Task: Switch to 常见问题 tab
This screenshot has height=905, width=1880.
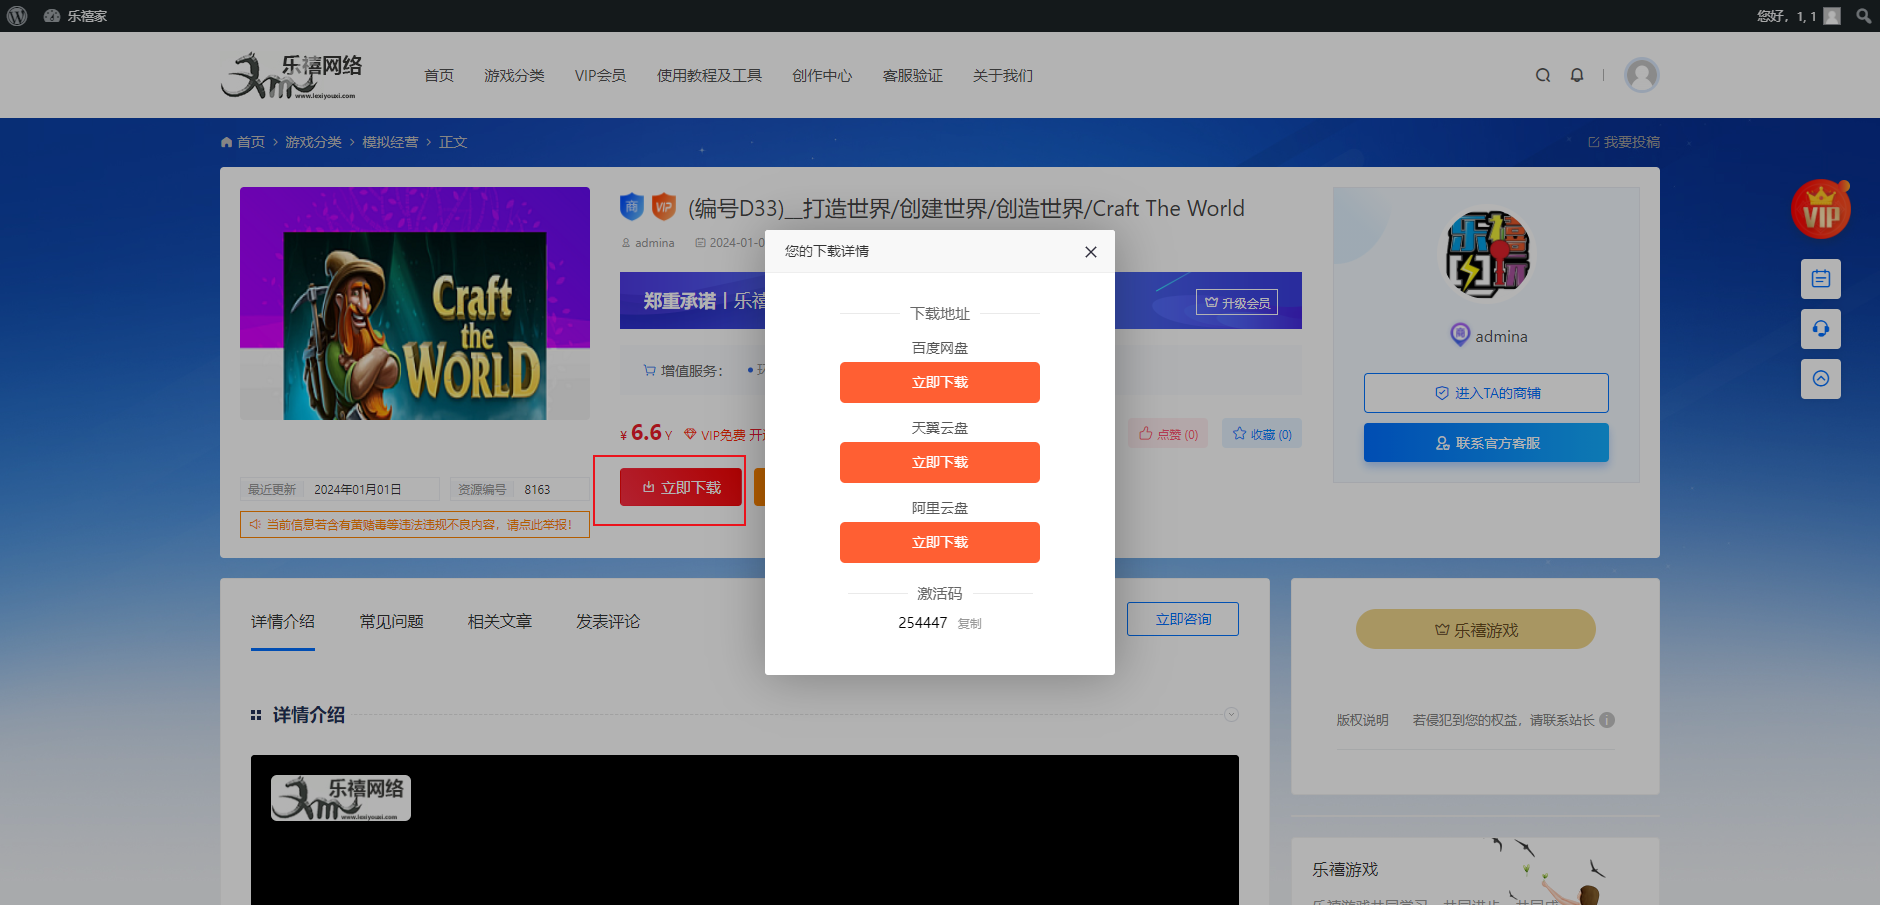Action: (x=391, y=622)
